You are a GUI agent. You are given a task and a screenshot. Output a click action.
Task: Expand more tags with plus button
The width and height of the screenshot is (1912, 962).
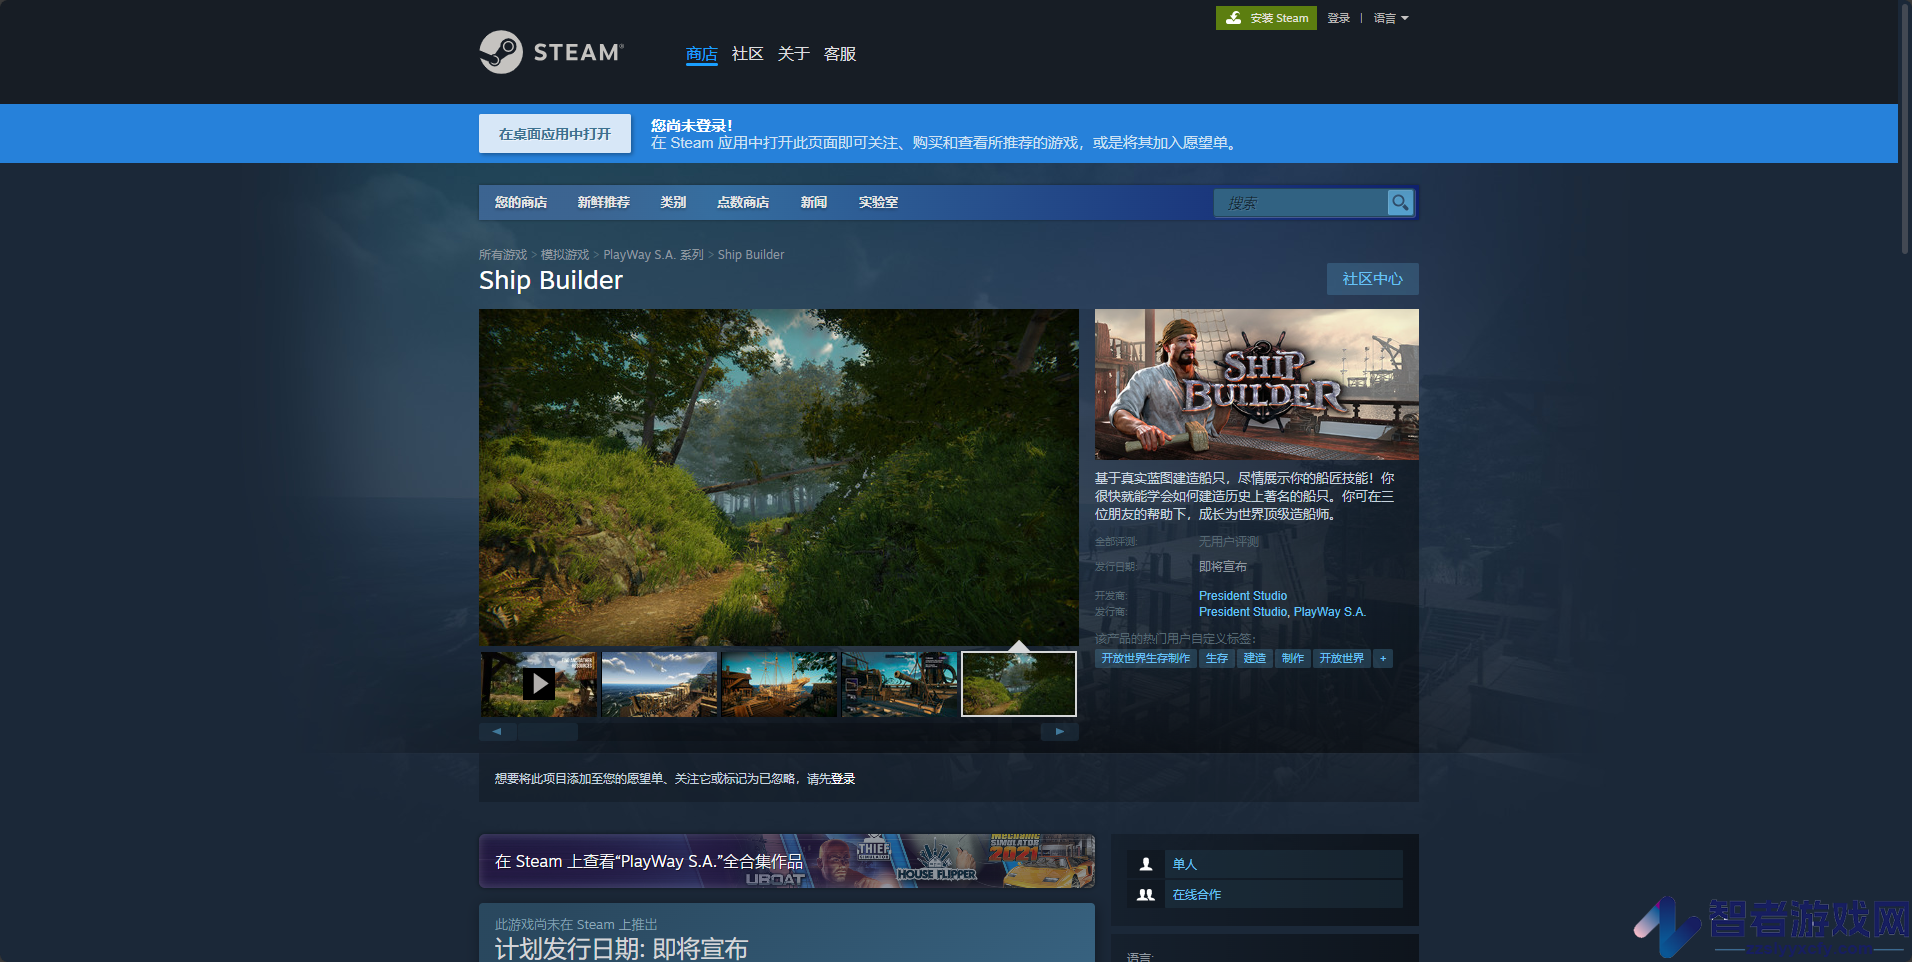coord(1383,658)
